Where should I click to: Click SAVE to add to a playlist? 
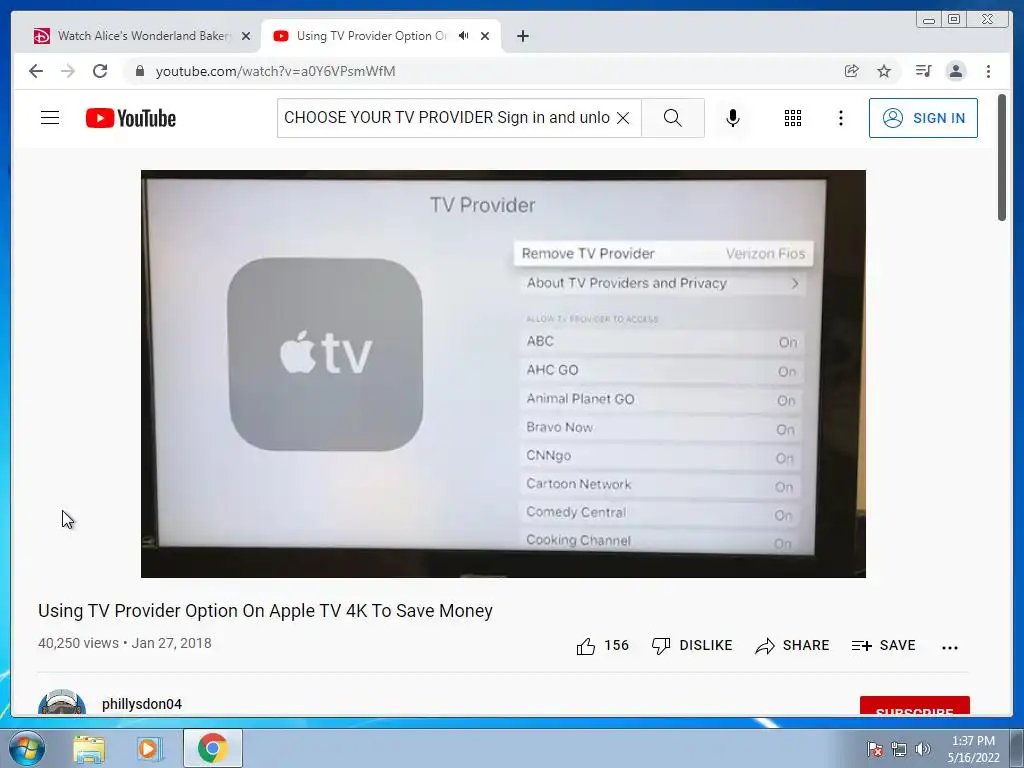pyautogui.click(x=884, y=646)
